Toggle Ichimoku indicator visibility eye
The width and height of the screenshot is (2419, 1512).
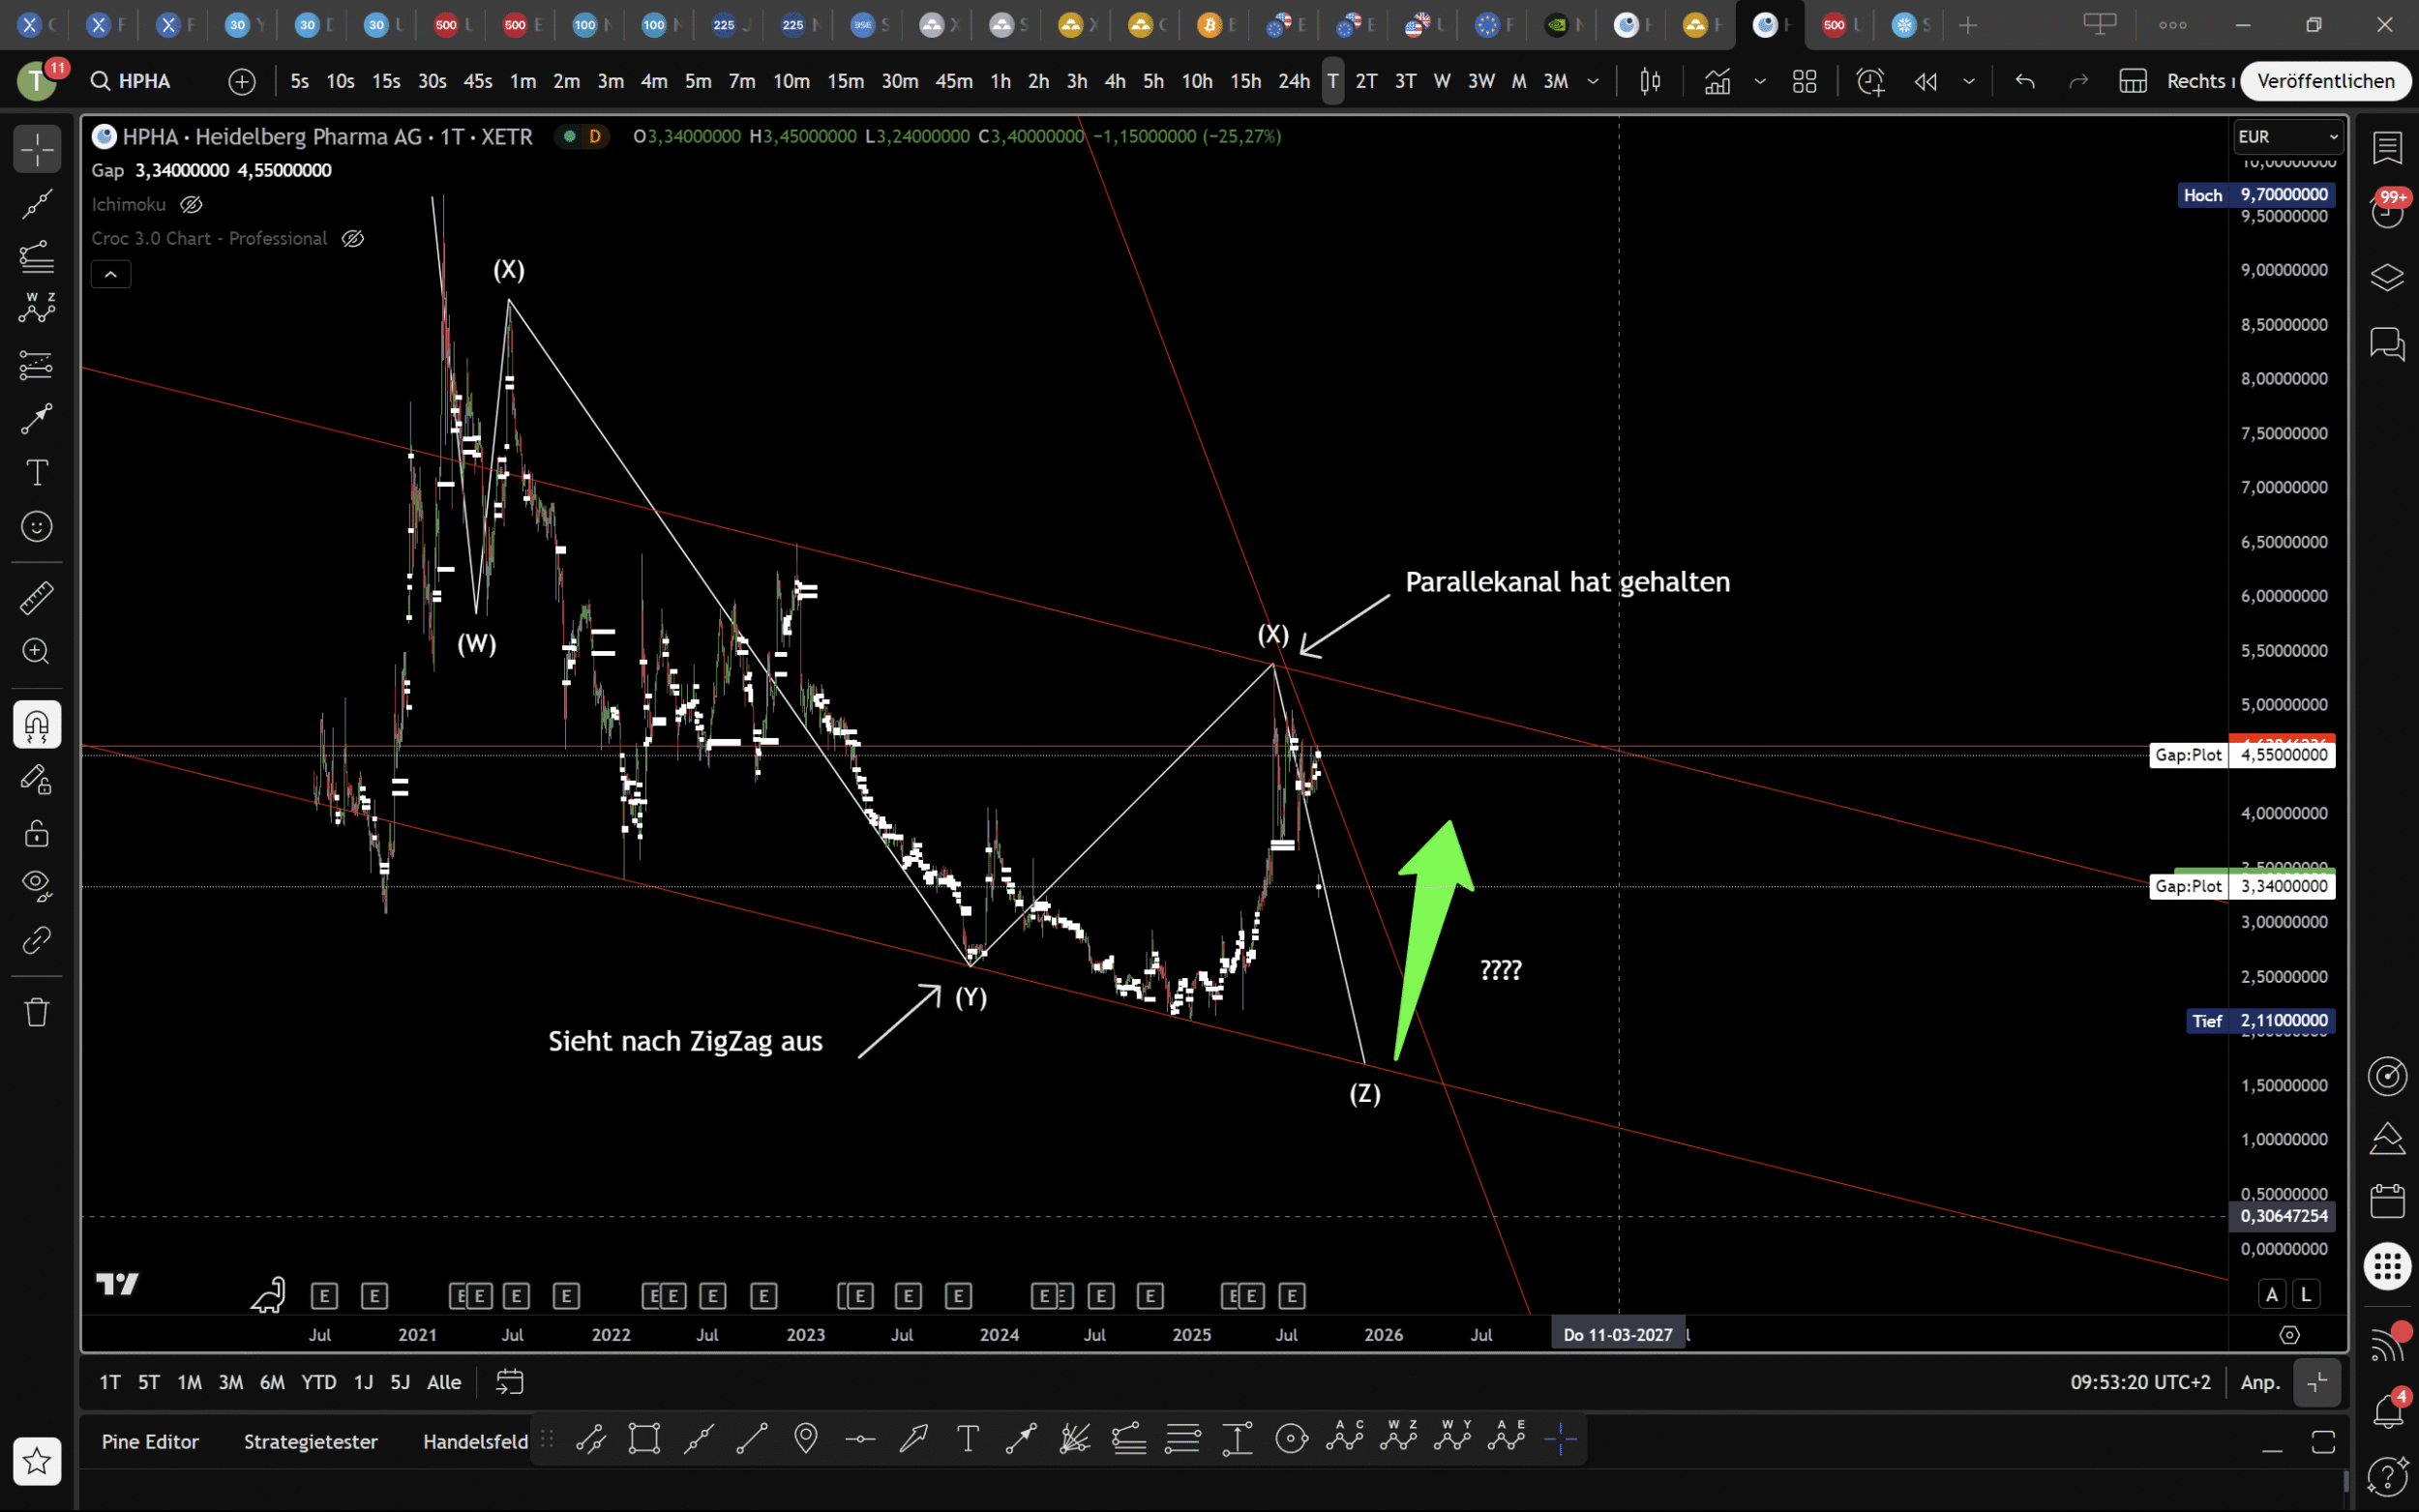point(191,204)
